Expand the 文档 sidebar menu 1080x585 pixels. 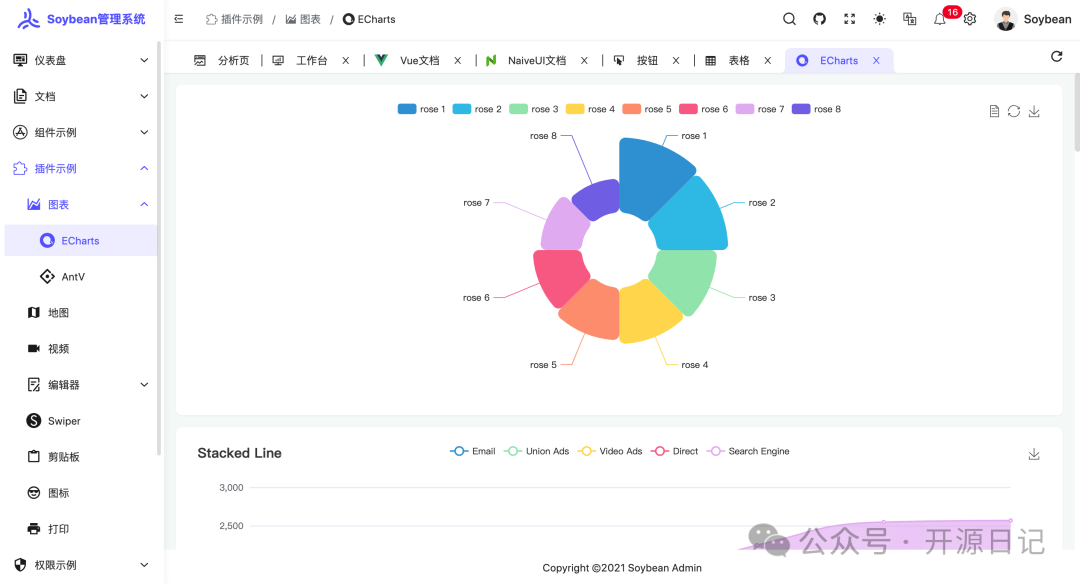click(81, 96)
